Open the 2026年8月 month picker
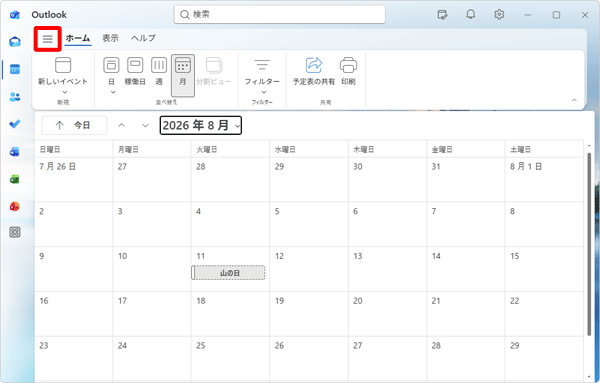Image resolution: width=600 pixels, height=383 pixels. (x=201, y=125)
